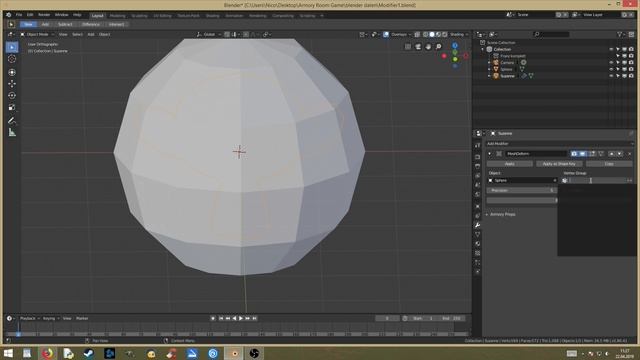Collapse the Collection tree in outliner

(x=482, y=49)
